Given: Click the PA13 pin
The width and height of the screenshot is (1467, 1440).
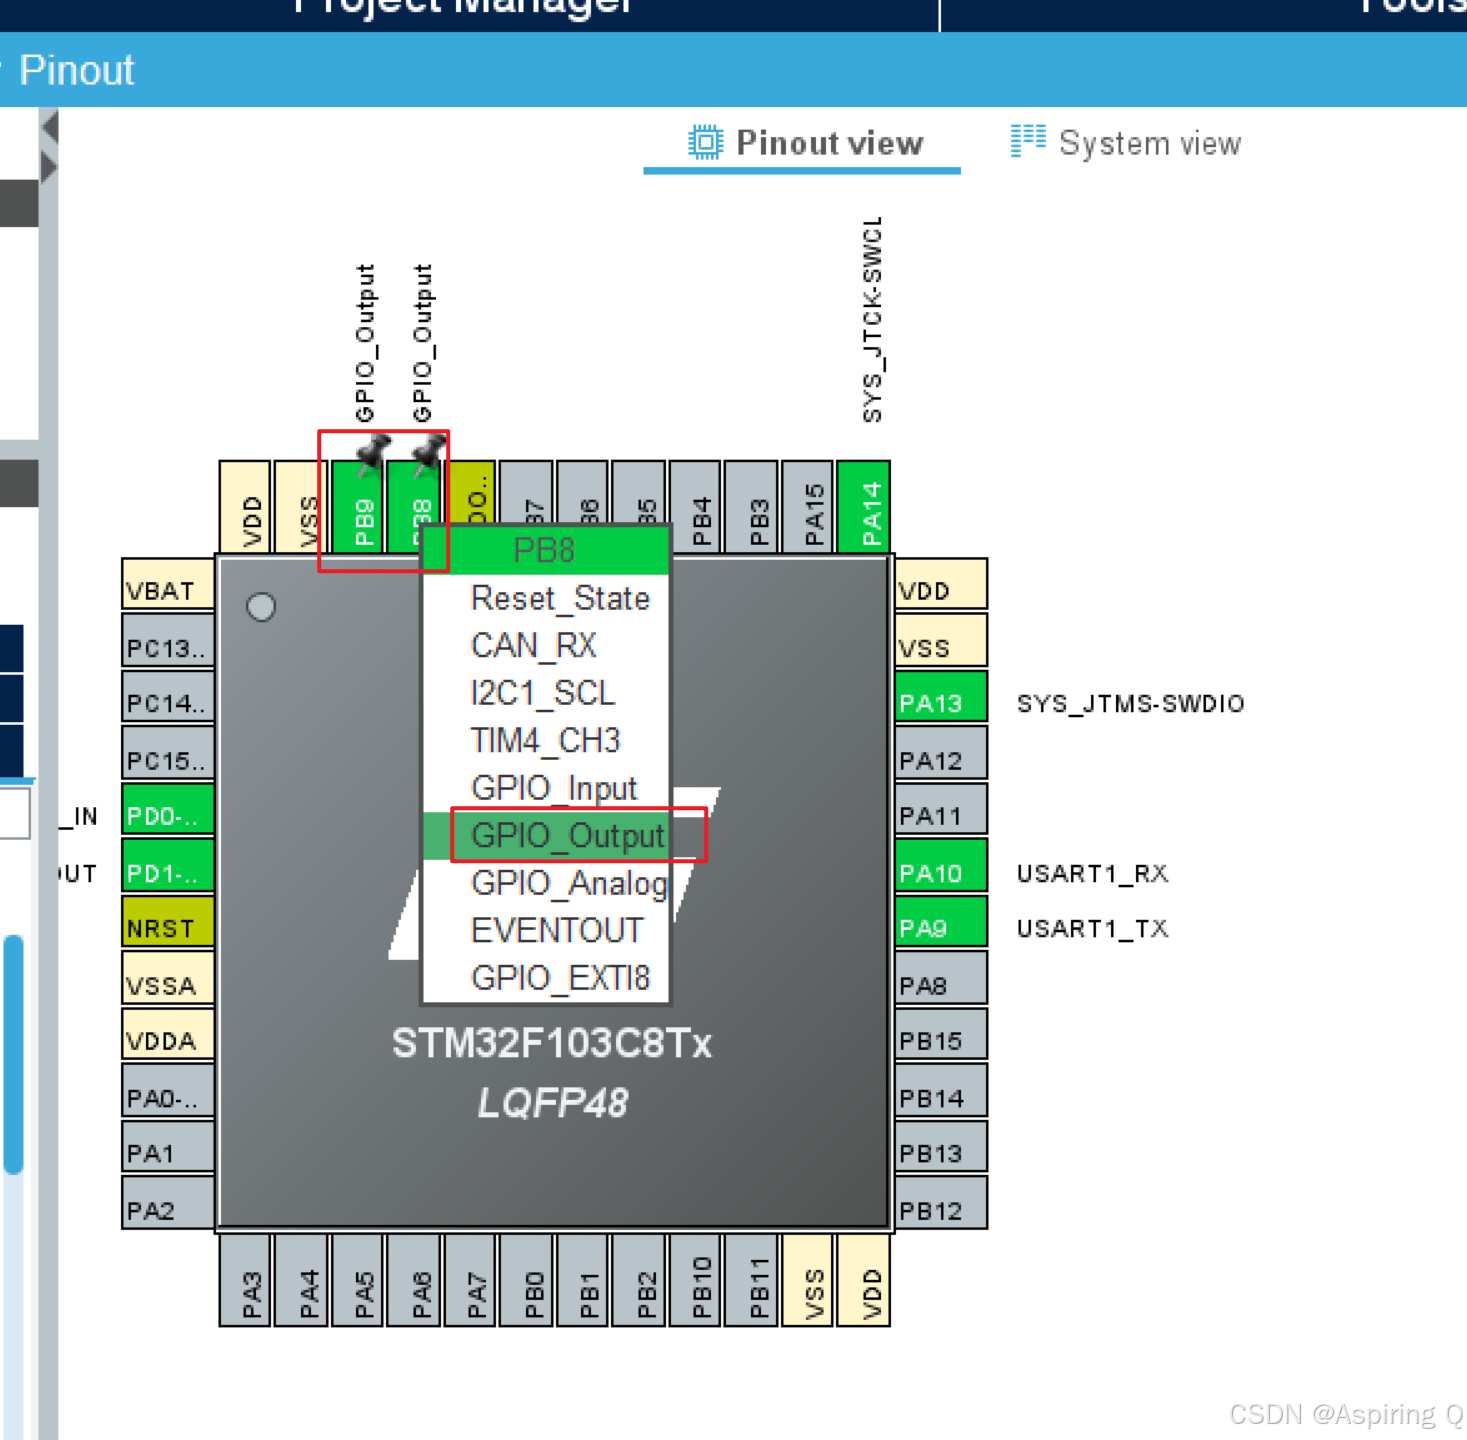Looking at the screenshot, I should [941, 696].
